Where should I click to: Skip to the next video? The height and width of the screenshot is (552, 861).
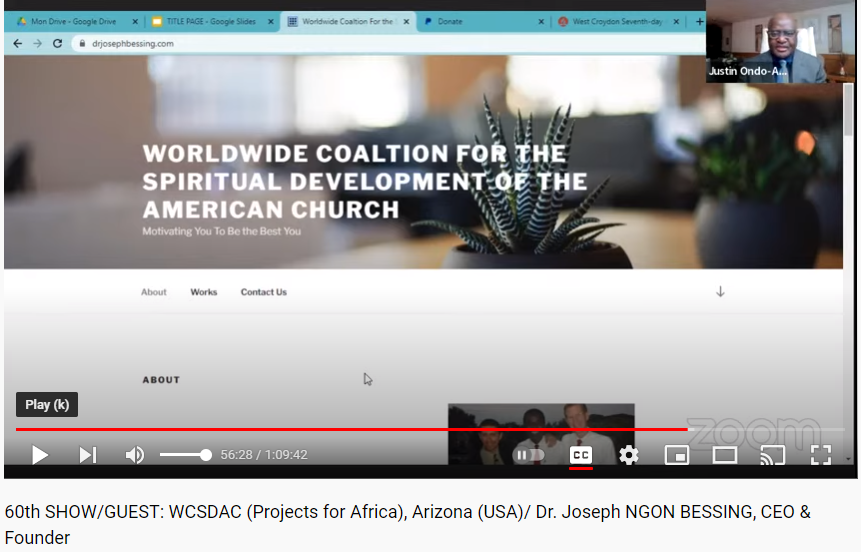tap(87, 455)
